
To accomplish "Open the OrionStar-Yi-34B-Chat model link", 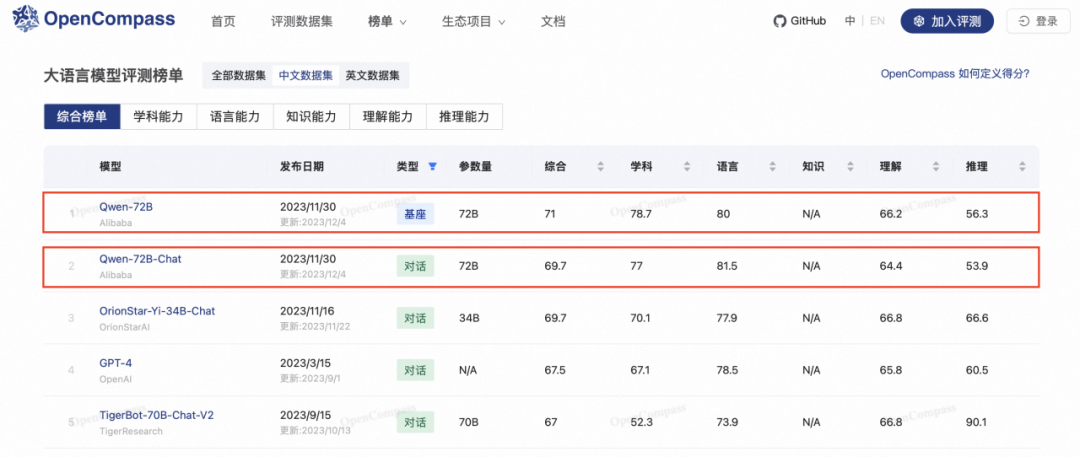I will (x=157, y=311).
